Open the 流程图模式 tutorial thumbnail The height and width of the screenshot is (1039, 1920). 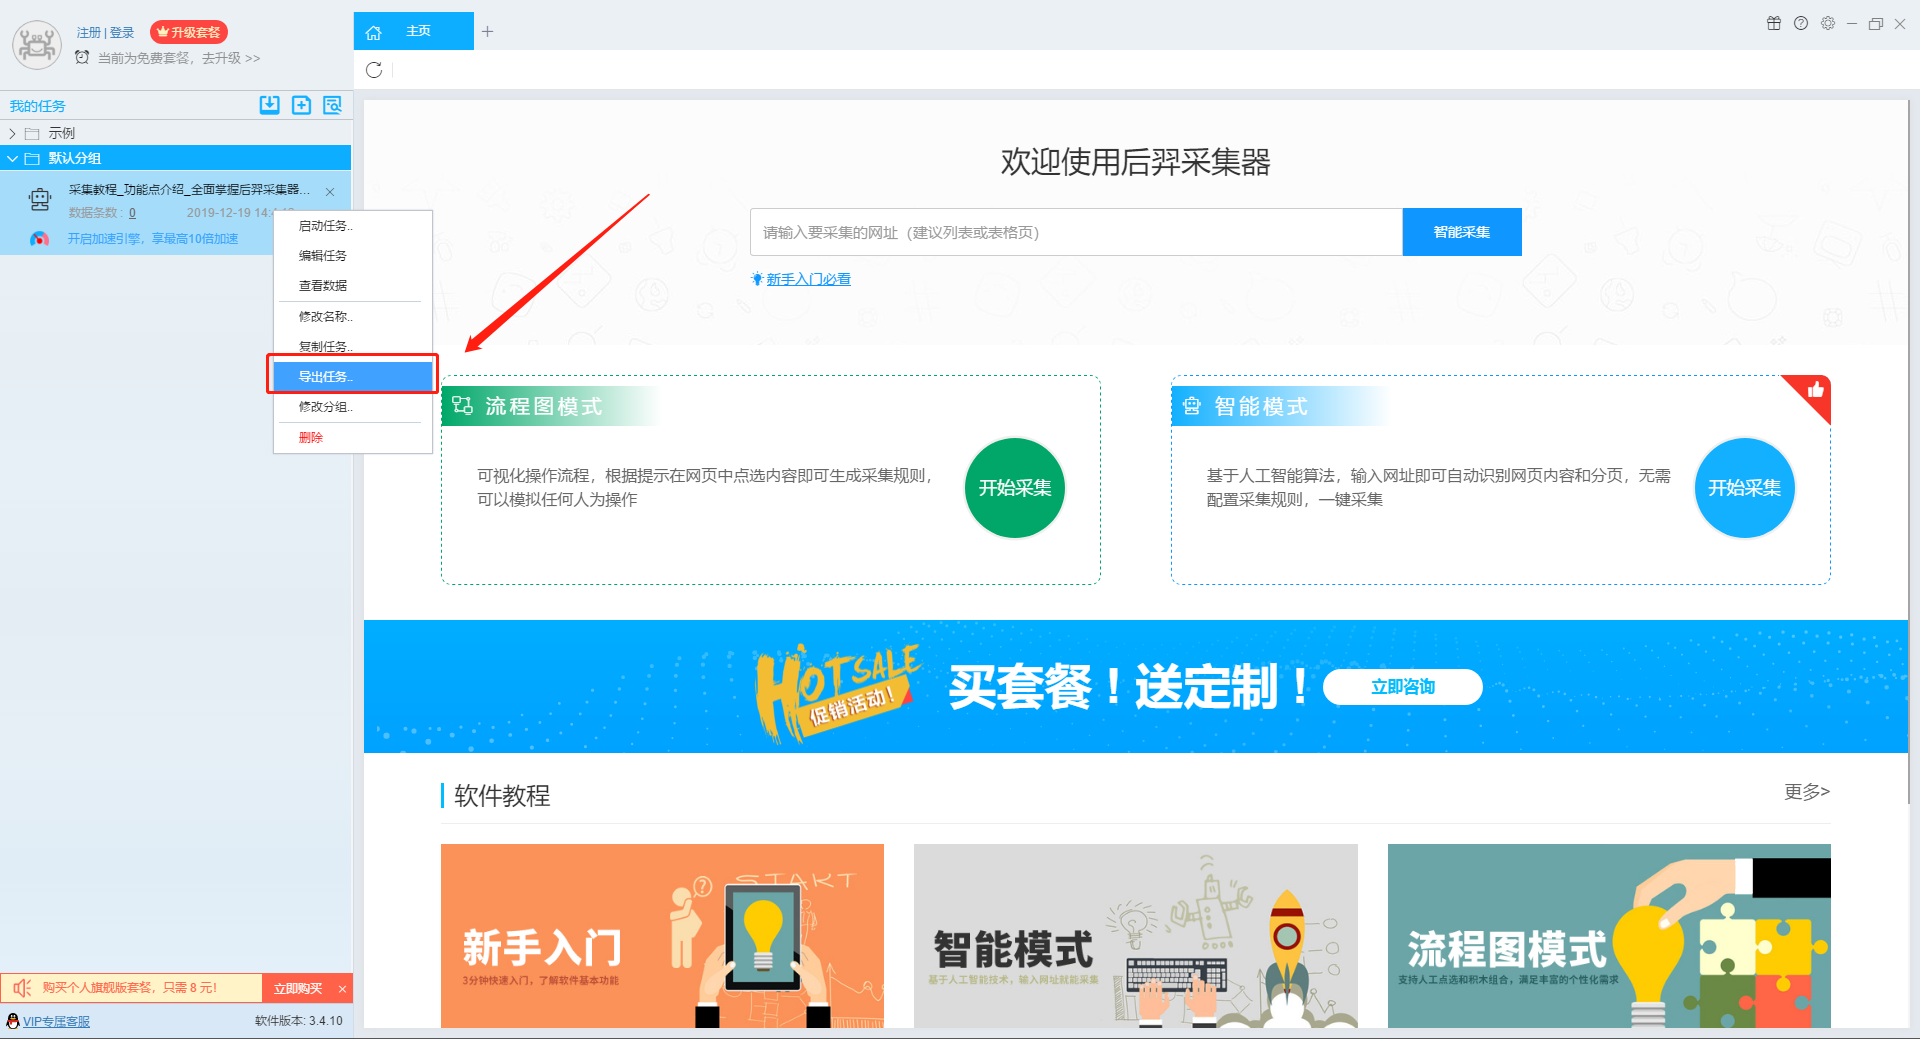1609,935
